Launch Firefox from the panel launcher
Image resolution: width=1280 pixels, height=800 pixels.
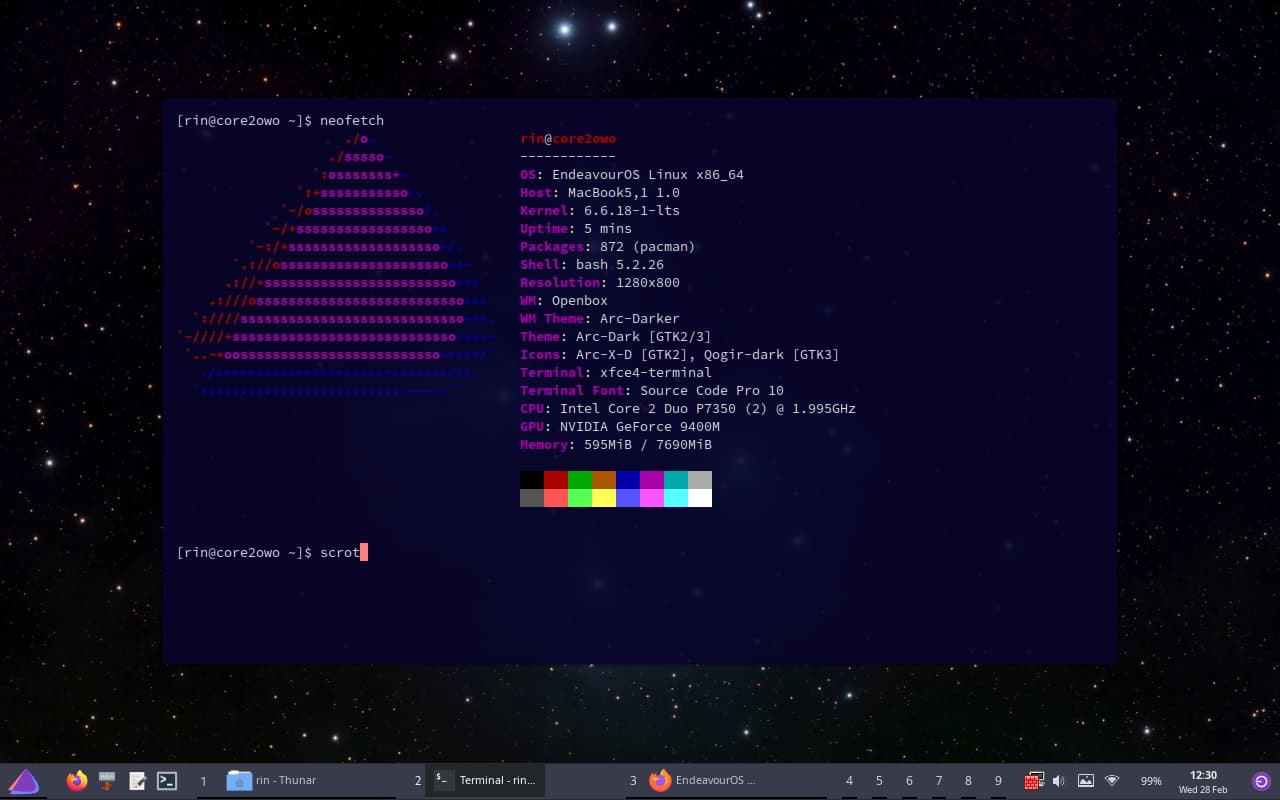(x=77, y=781)
